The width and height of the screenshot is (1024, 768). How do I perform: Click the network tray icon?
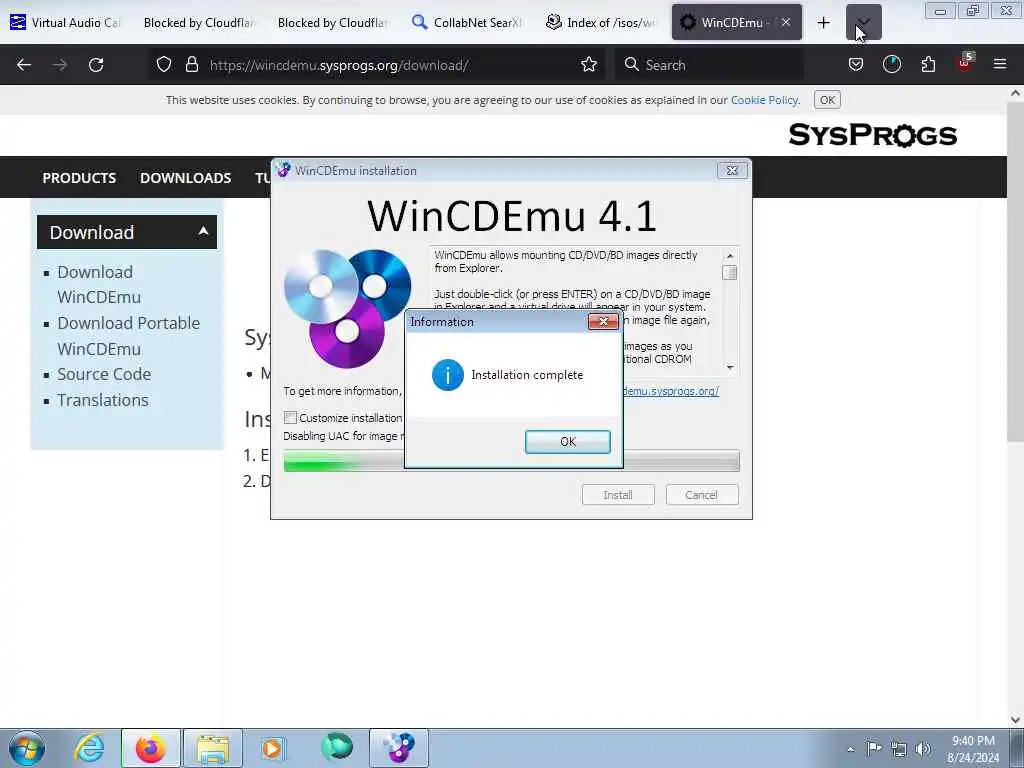[x=899, y=749]
